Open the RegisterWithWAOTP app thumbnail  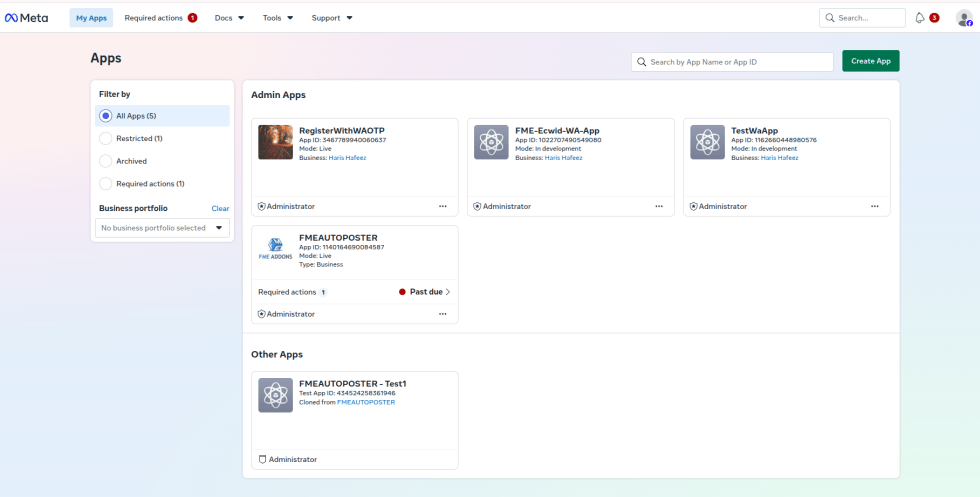276,142
